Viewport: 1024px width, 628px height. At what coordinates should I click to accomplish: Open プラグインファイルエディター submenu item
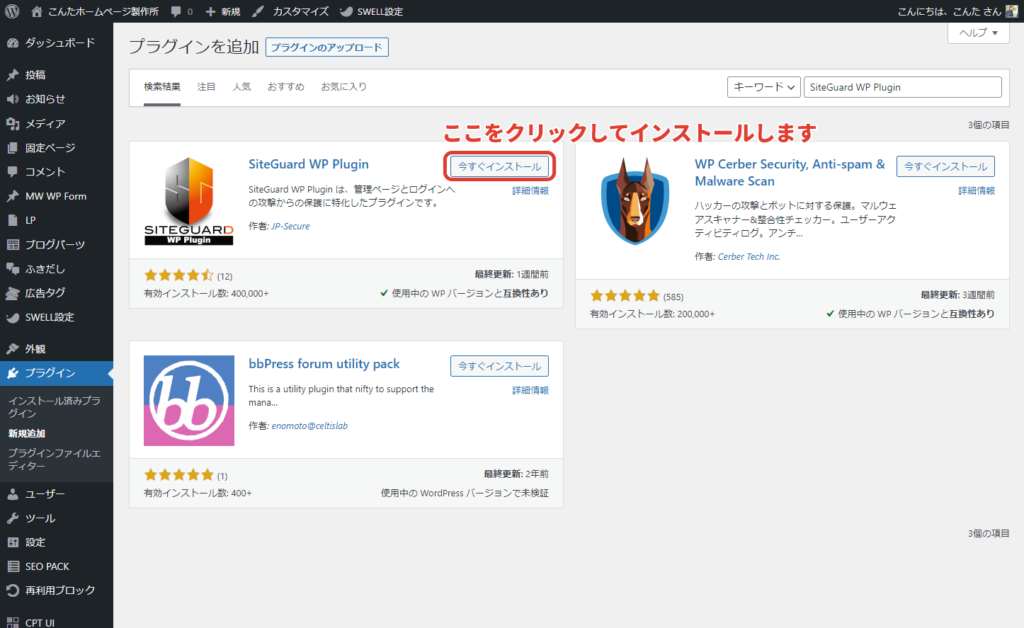(55, 460)
